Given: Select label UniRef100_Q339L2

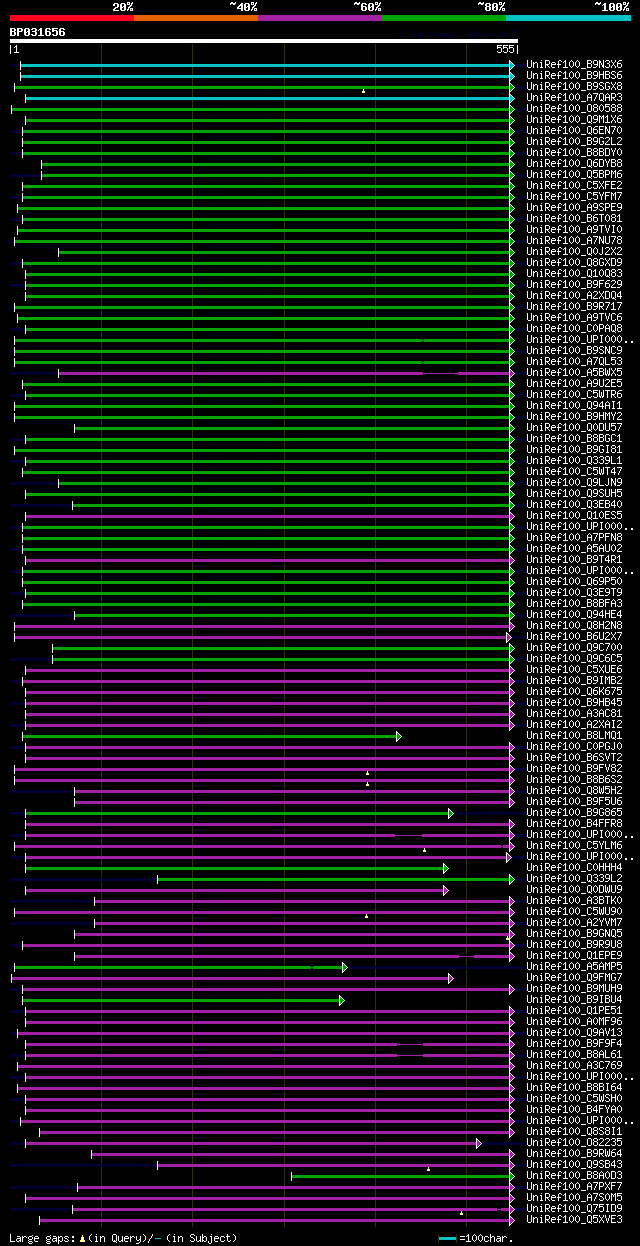Looking at the screenshot, I should pyautogui.click(x=574, y=878).
